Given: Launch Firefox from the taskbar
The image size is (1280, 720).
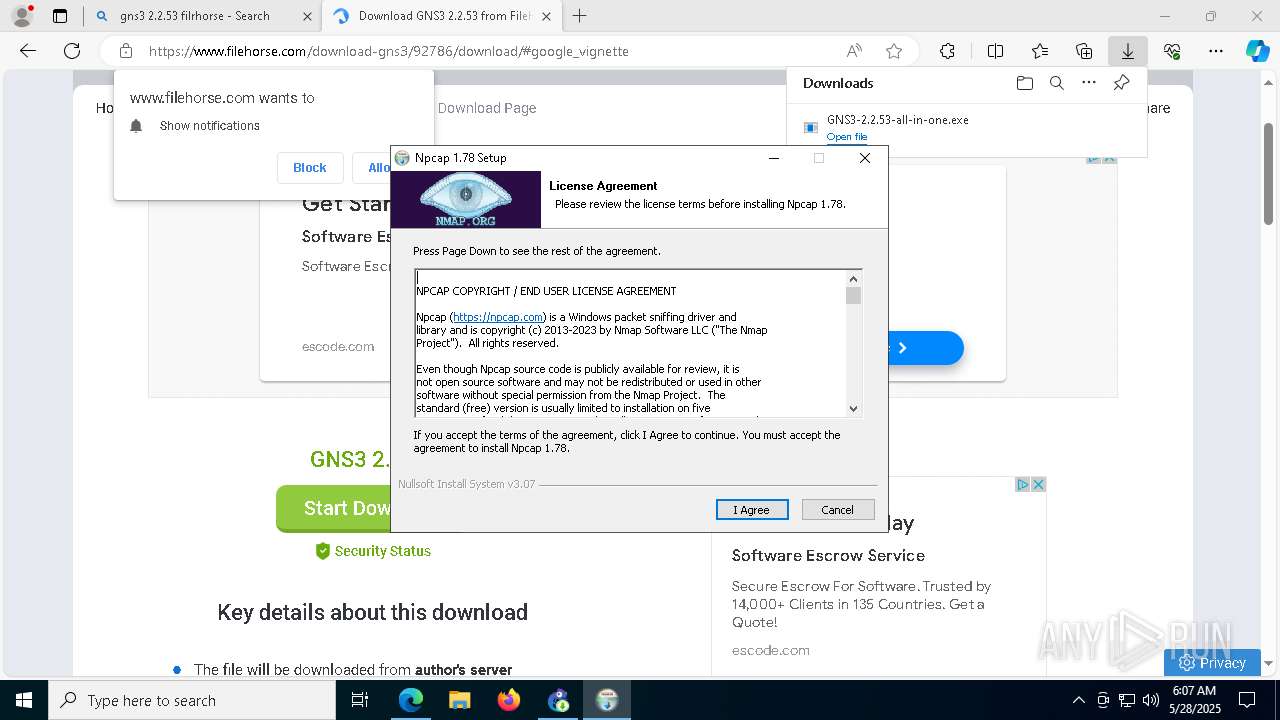Looking at the screenshot, I should coord(508,700).
